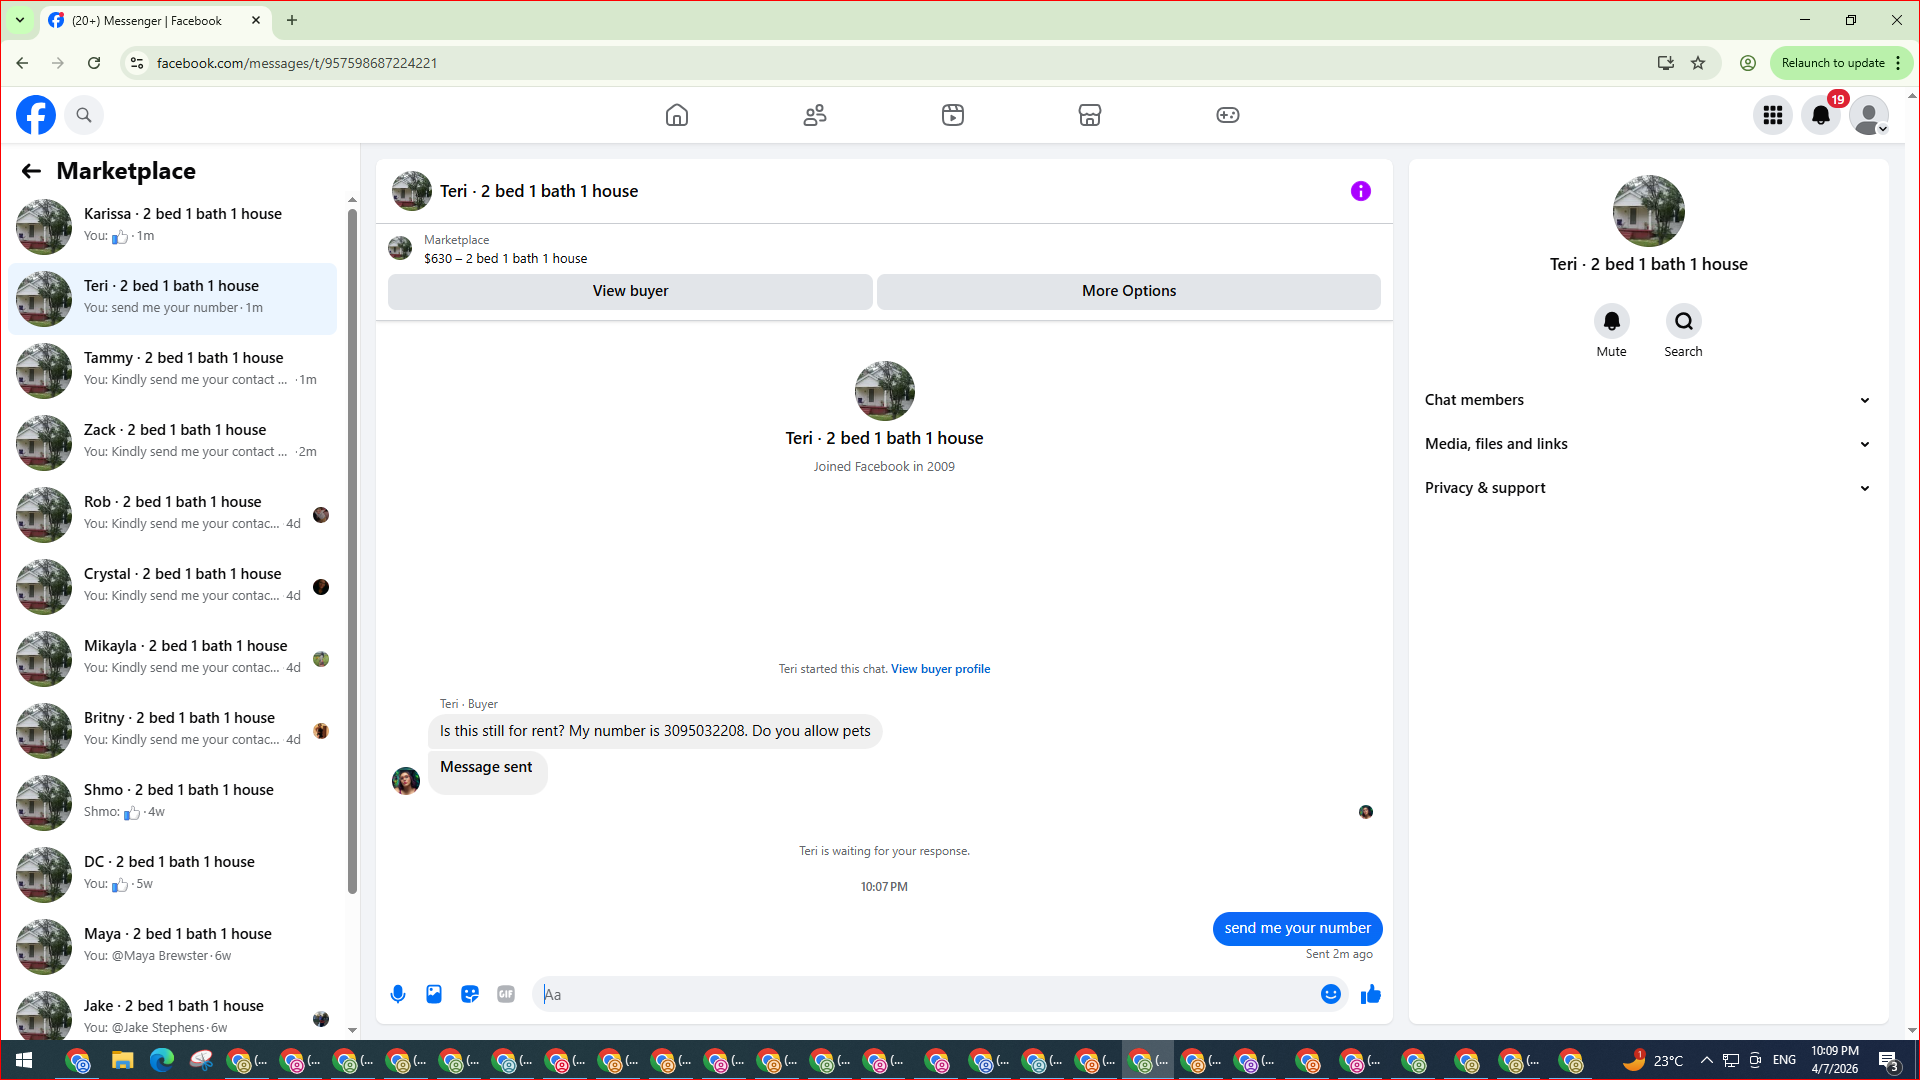Open Facebook search magnifier

pos(84,115)
